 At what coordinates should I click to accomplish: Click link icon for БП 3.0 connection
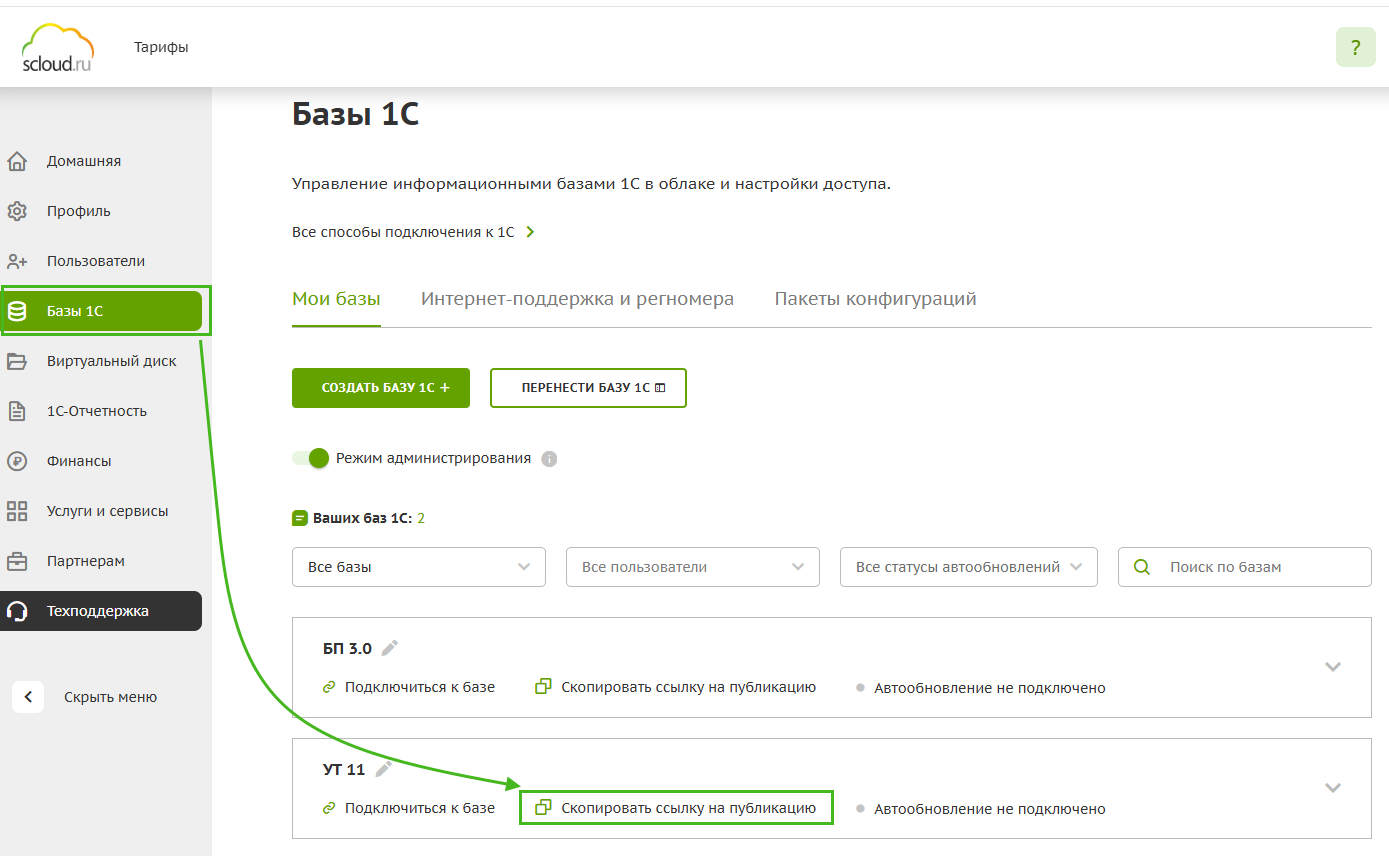click(x=328, y=688)
